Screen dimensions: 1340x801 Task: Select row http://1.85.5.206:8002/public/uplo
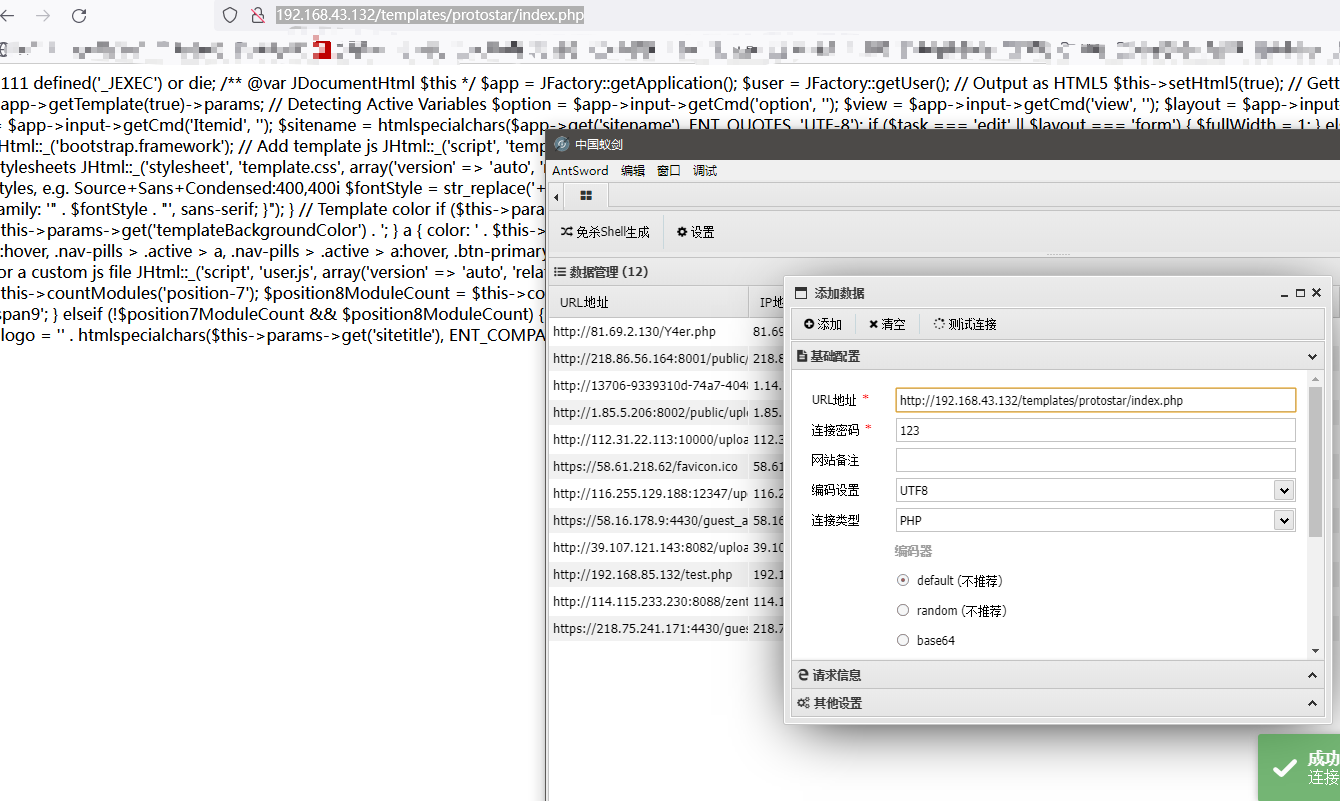[x=649, y=412]
